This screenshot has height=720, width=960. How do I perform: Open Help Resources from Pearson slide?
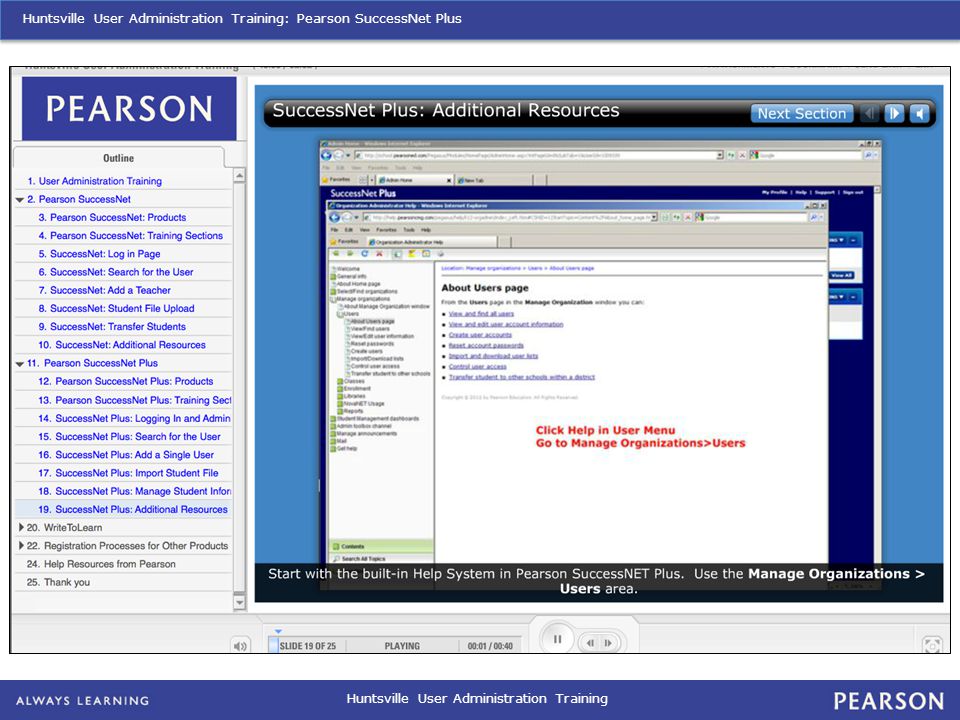[x=101, y=564]
